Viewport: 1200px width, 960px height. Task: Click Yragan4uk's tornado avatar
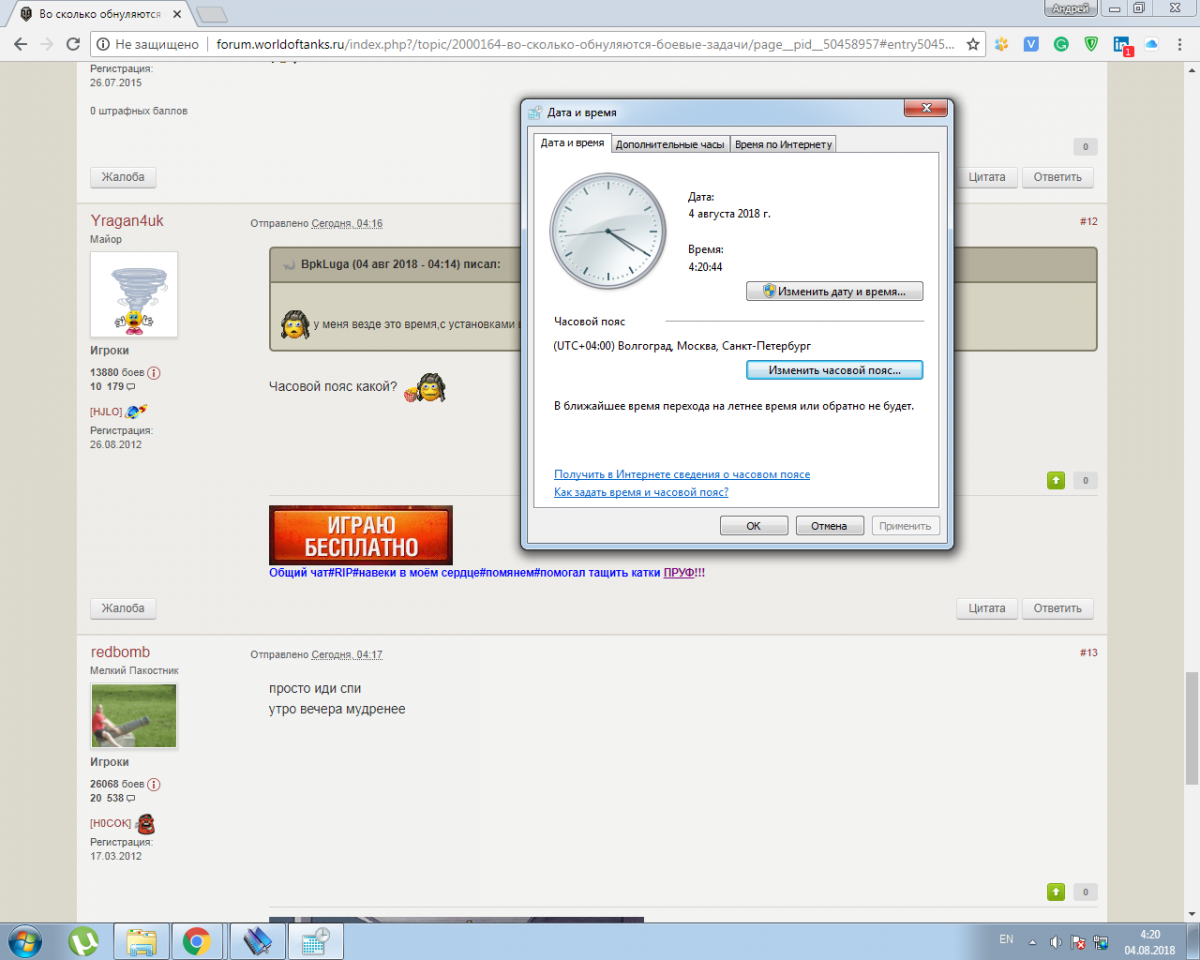point(134,294)
